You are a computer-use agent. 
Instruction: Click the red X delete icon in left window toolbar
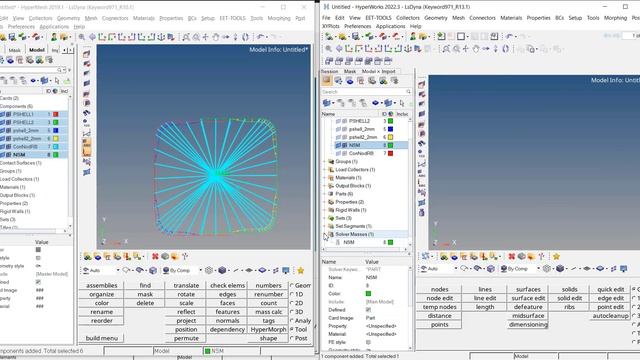(x=155, y=256)
